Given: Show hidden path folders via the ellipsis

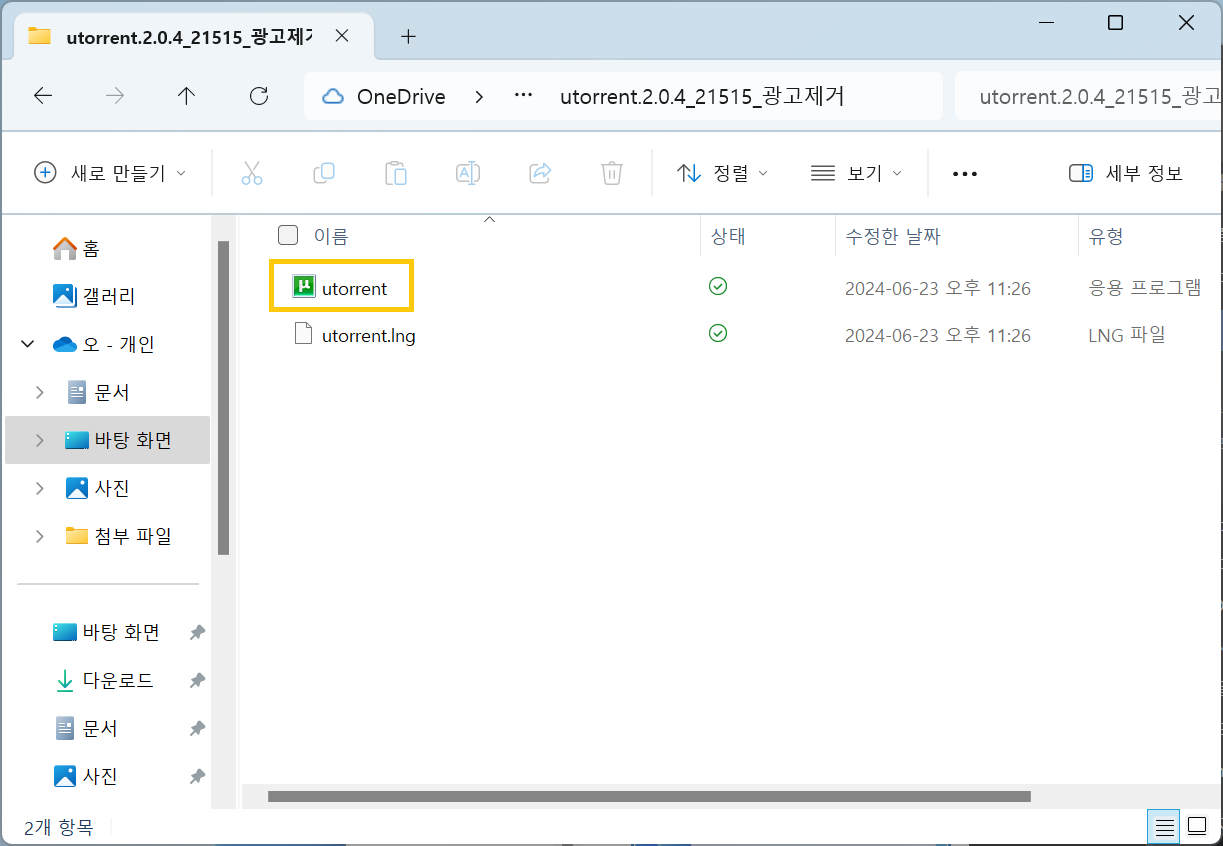Looking at the screenshot, I should point(523,97).
